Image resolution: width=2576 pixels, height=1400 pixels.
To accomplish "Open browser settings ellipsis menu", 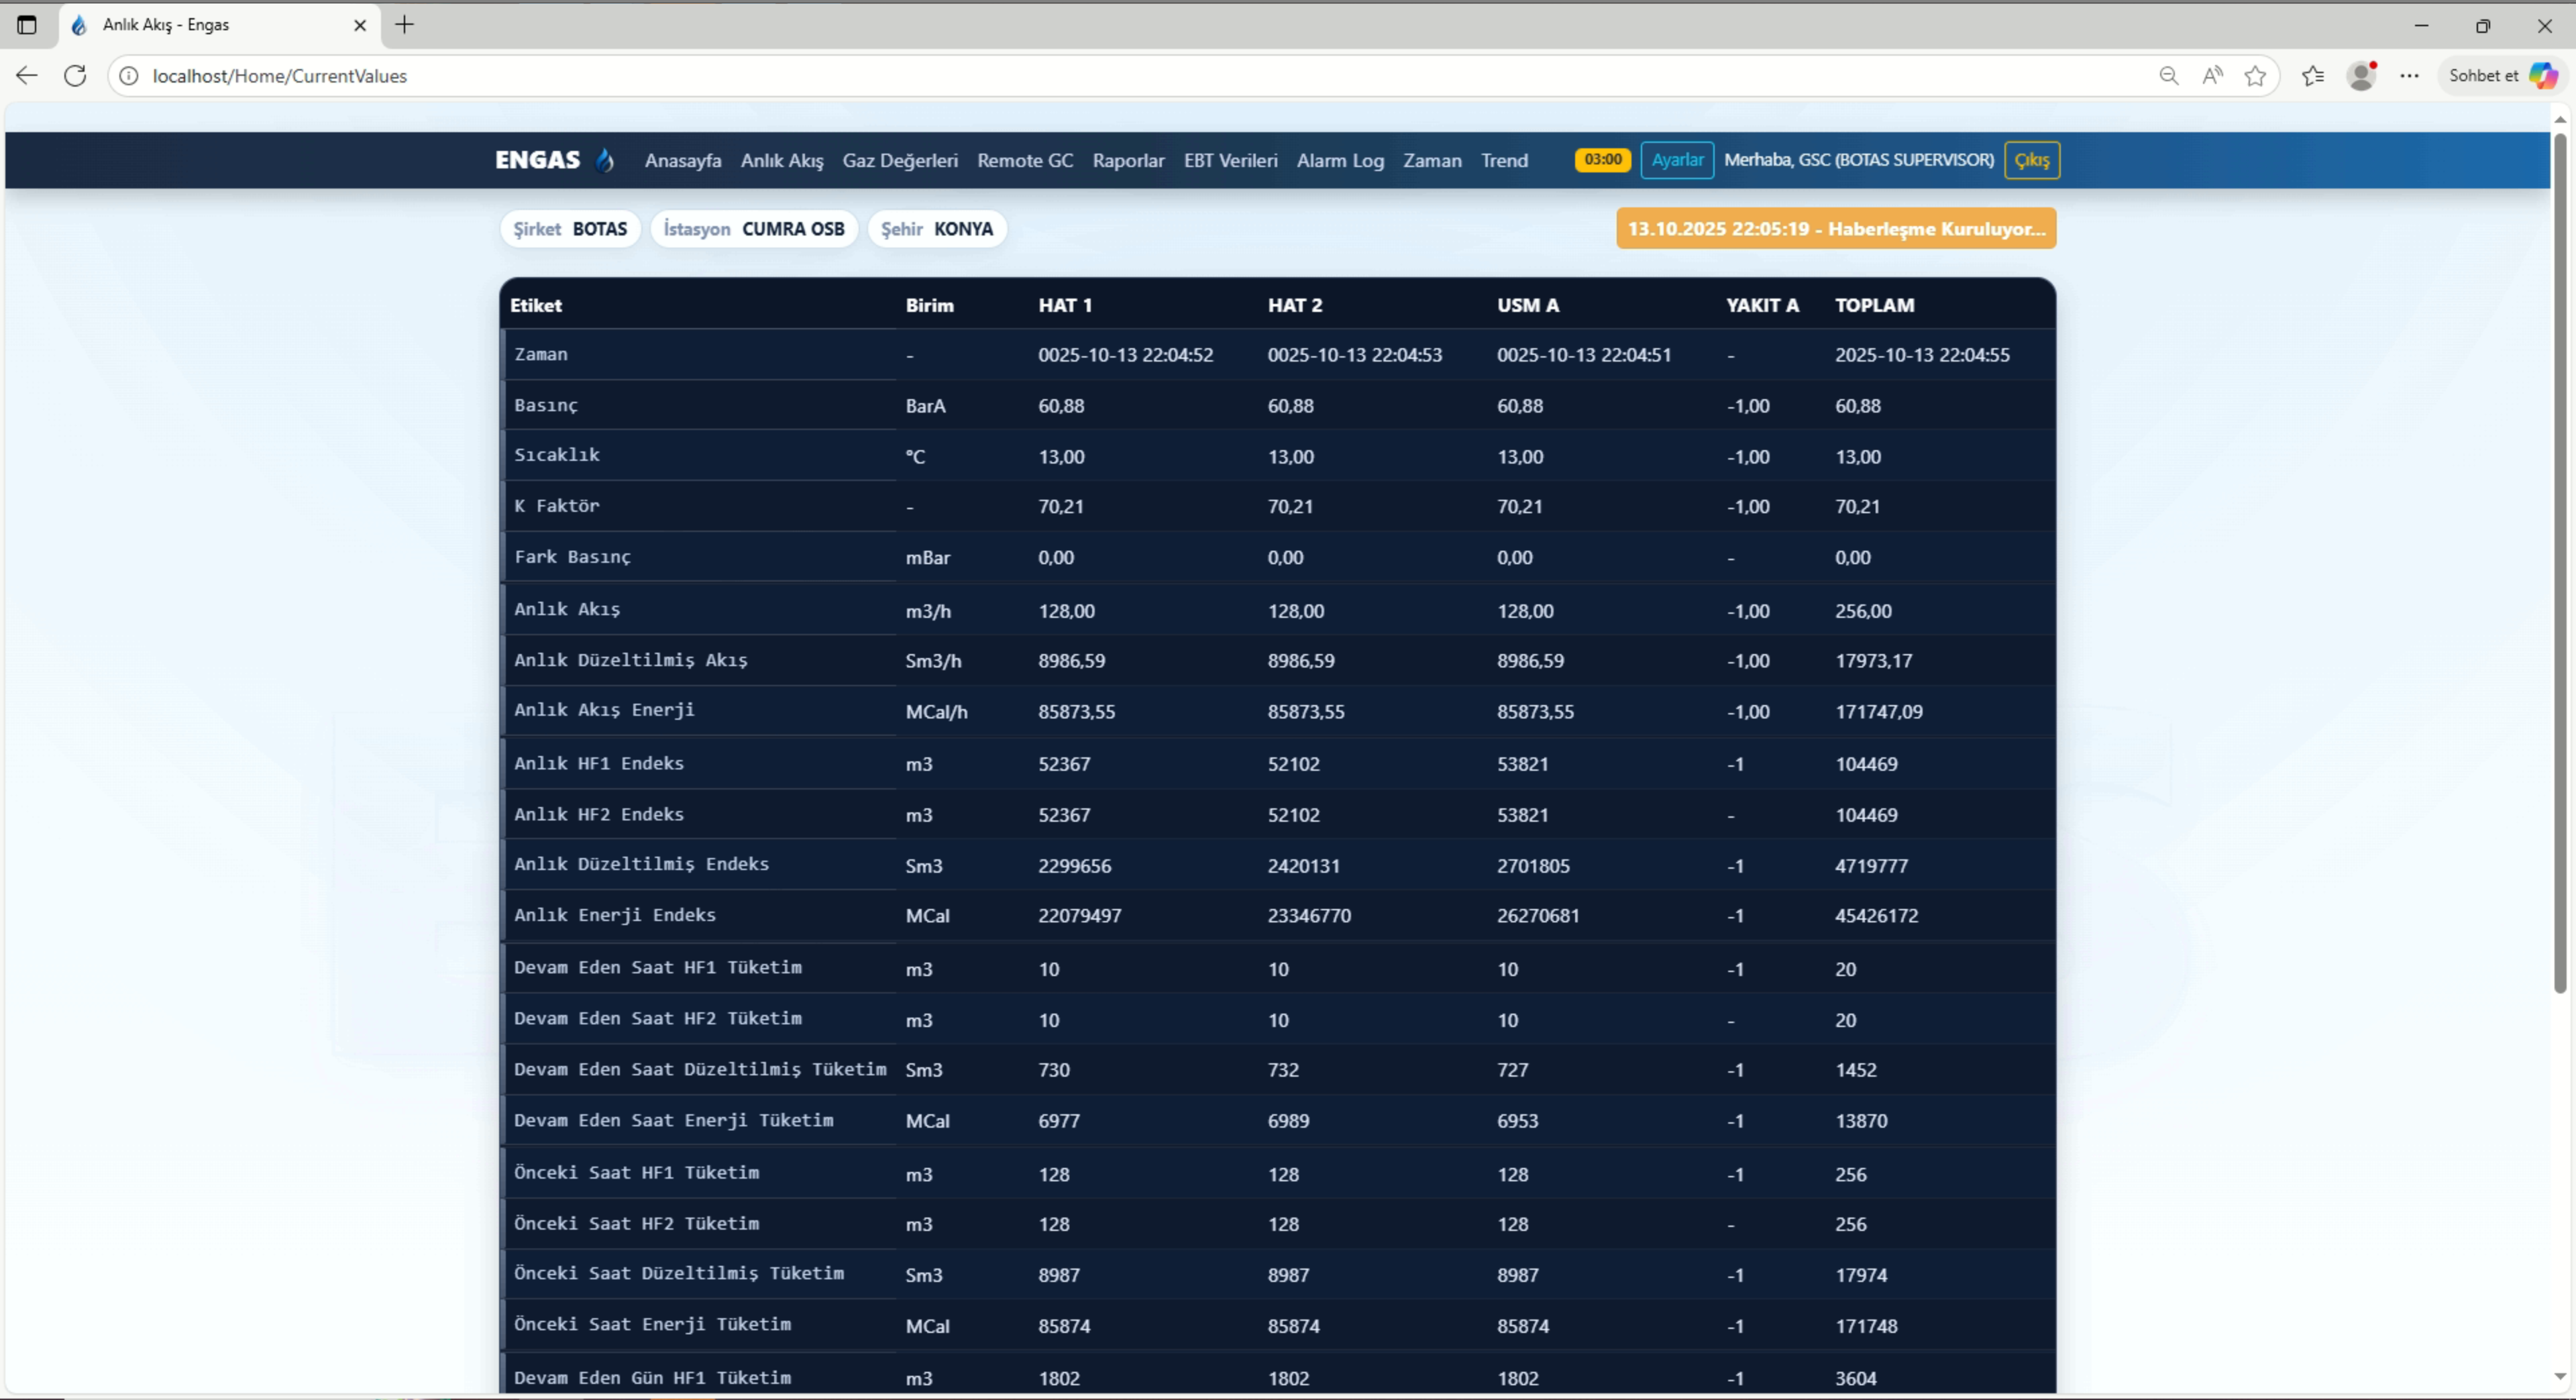I will tap(2410, 76).
